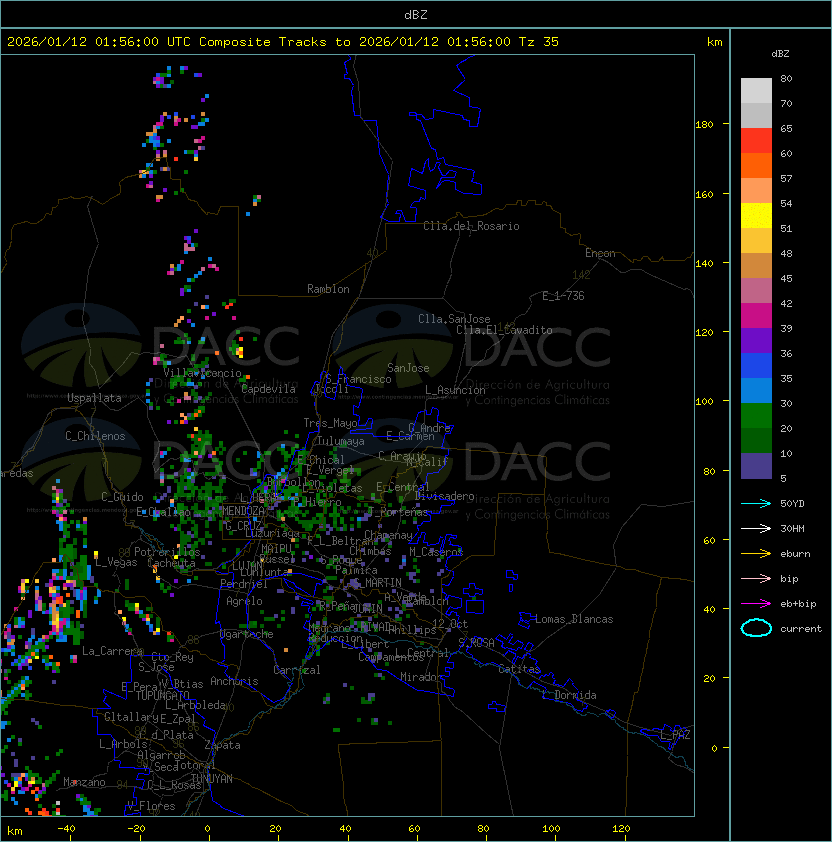Click the cyan 'current' ellipse legend icon
The height and width of the screenshot is (842, 832).
click(x=756, y=628)
